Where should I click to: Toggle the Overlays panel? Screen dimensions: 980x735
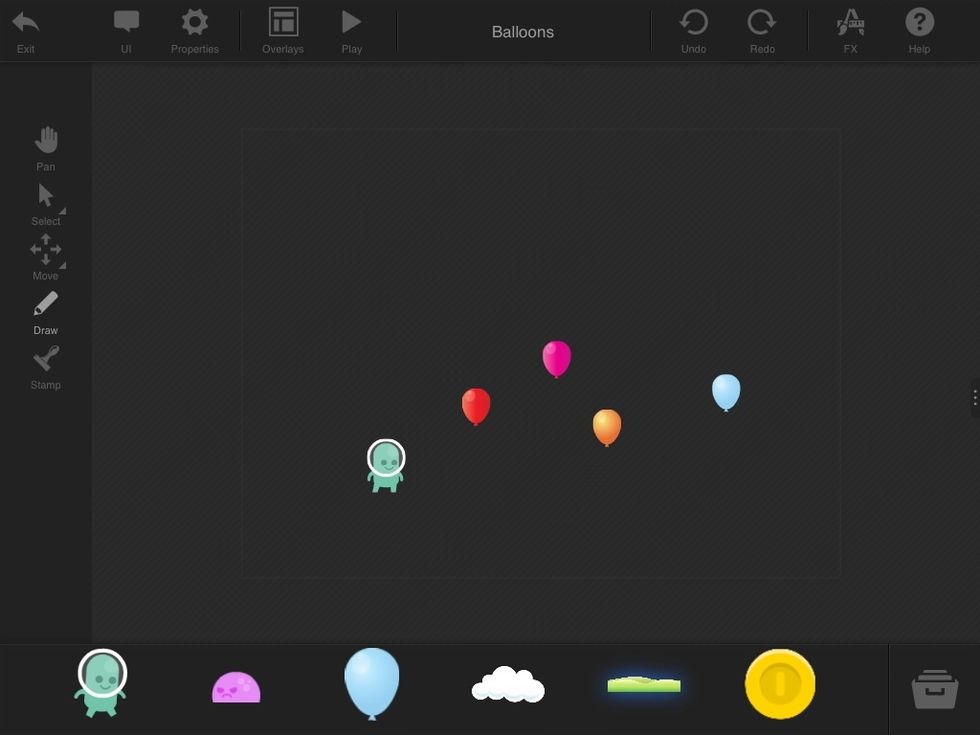pyautogui.click(x=283, y=23)
